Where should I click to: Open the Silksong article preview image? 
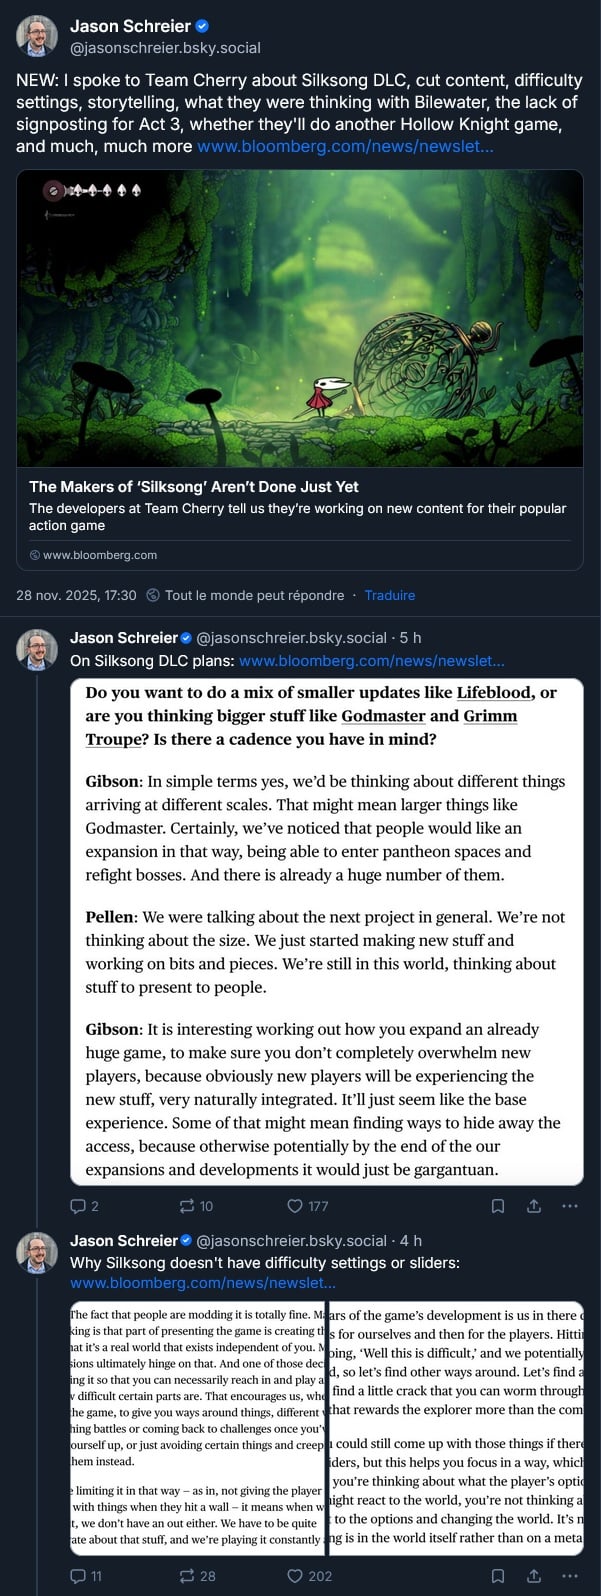[x=300, y=318]
